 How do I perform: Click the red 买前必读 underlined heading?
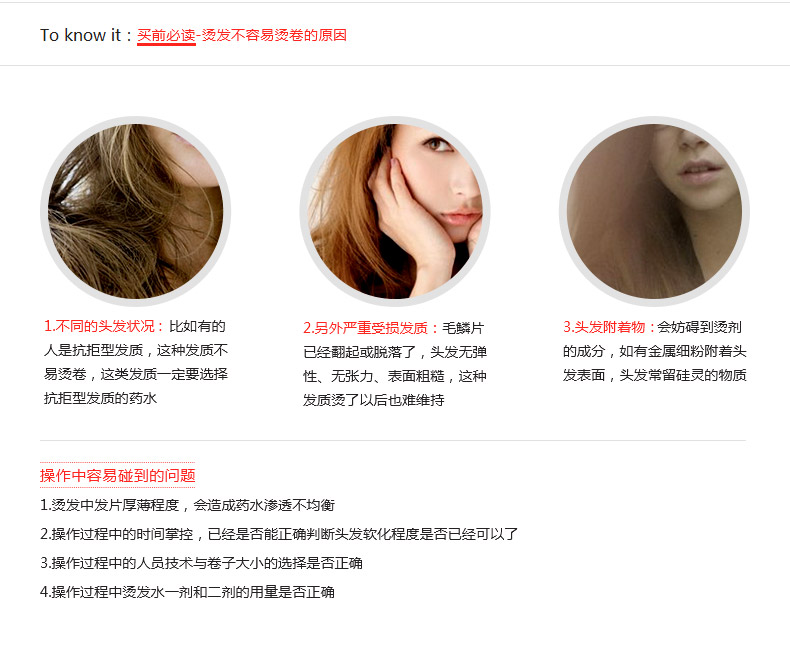click(x=166, y=35)
